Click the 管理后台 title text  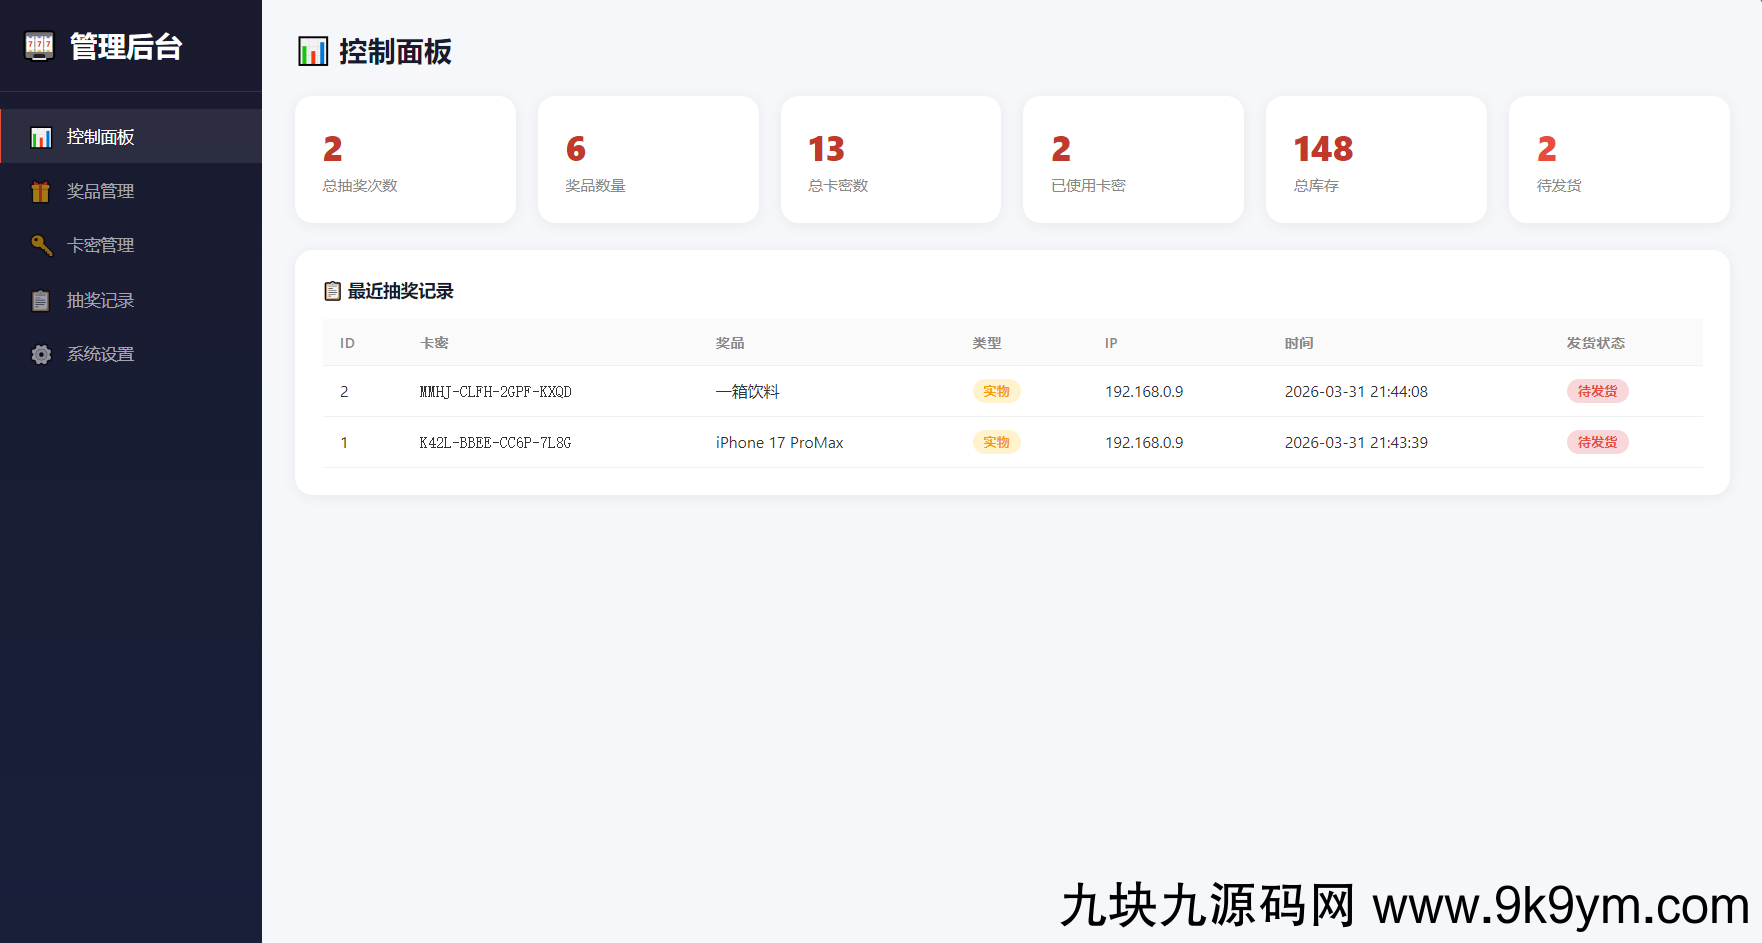click(126, 47)
